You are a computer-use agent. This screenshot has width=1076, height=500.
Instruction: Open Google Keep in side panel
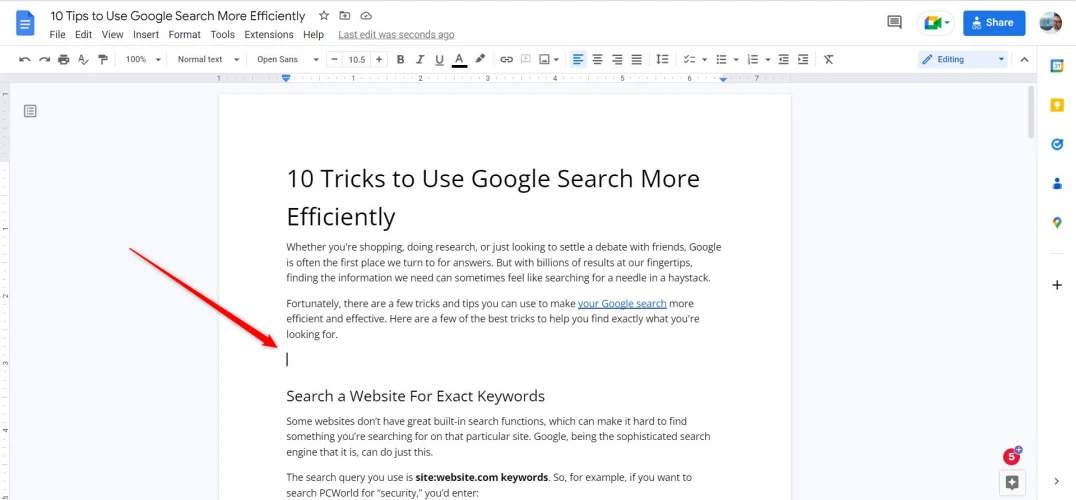pos(1057,105)
